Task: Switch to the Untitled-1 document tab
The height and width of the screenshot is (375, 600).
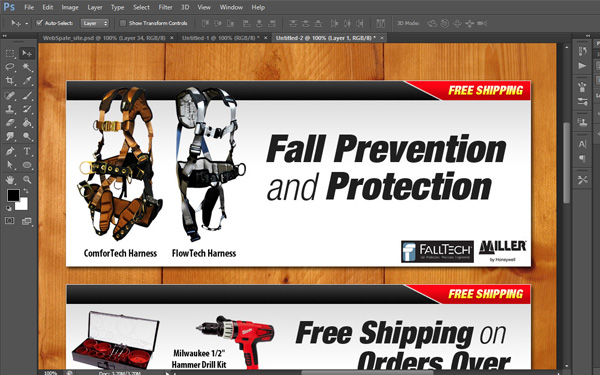Action: coord(220,38)
